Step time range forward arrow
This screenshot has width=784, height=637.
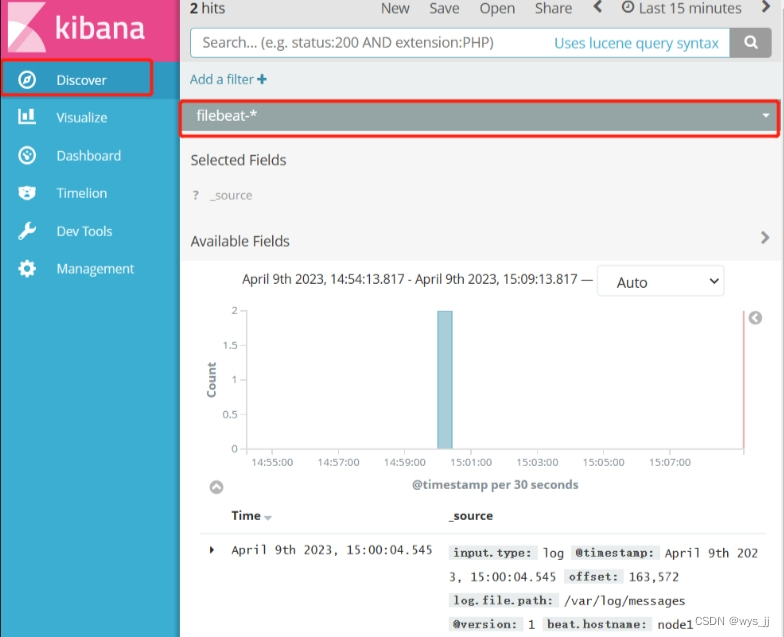click(x=766, y=7)
